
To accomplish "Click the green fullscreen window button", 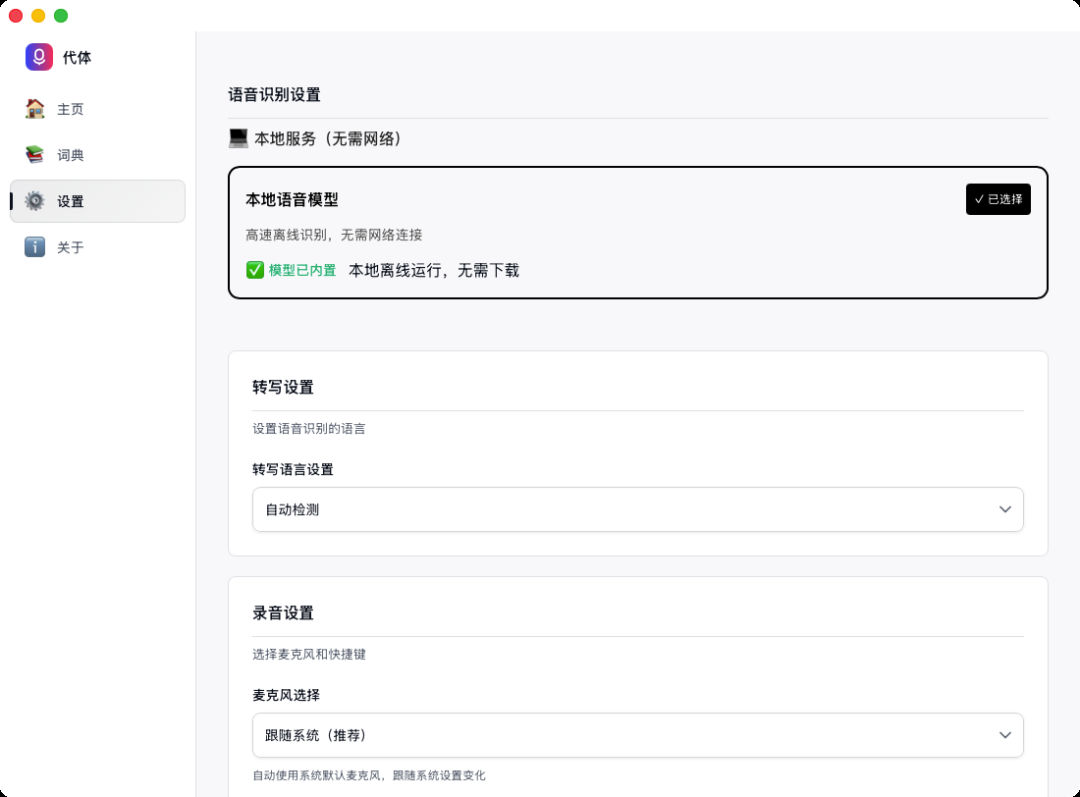I will [x=61, y=15].
